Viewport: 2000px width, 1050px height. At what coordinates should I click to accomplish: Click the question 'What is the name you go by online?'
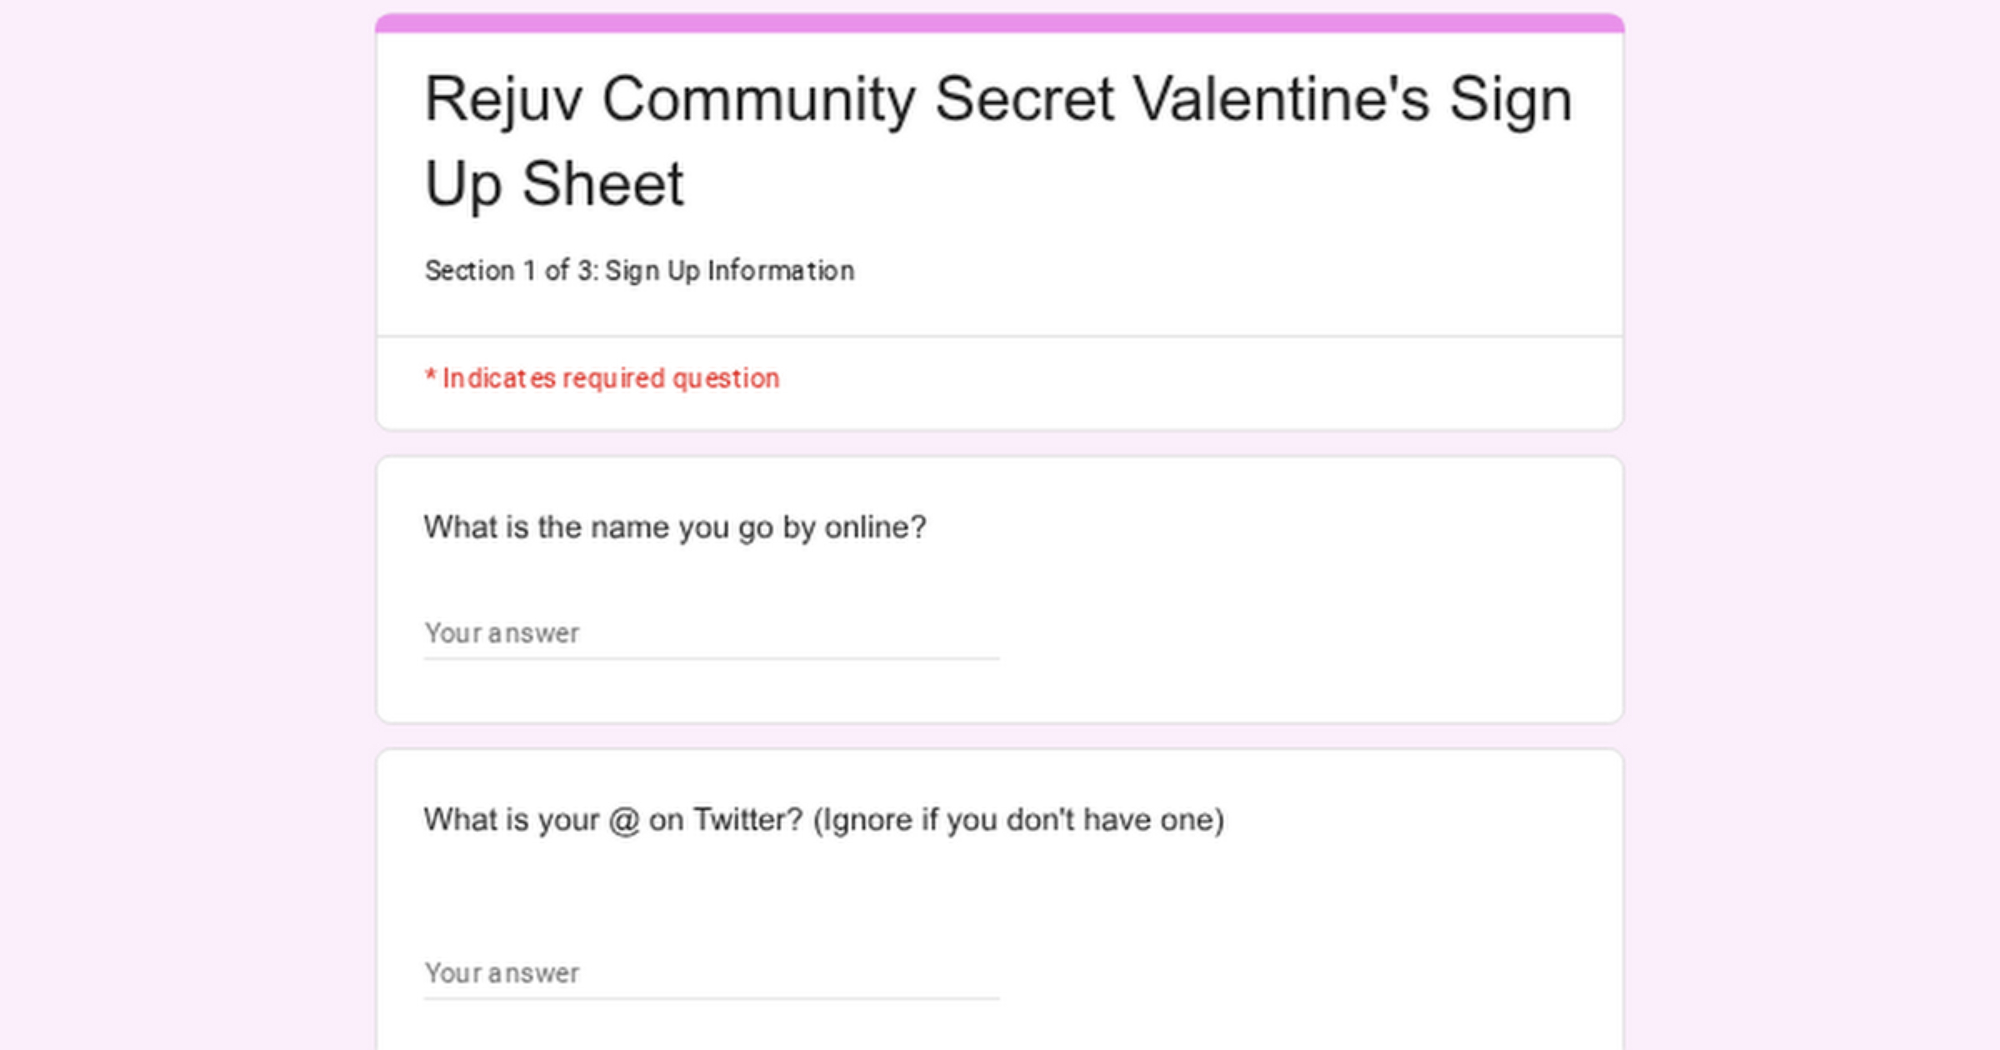(x=675, y=527)
